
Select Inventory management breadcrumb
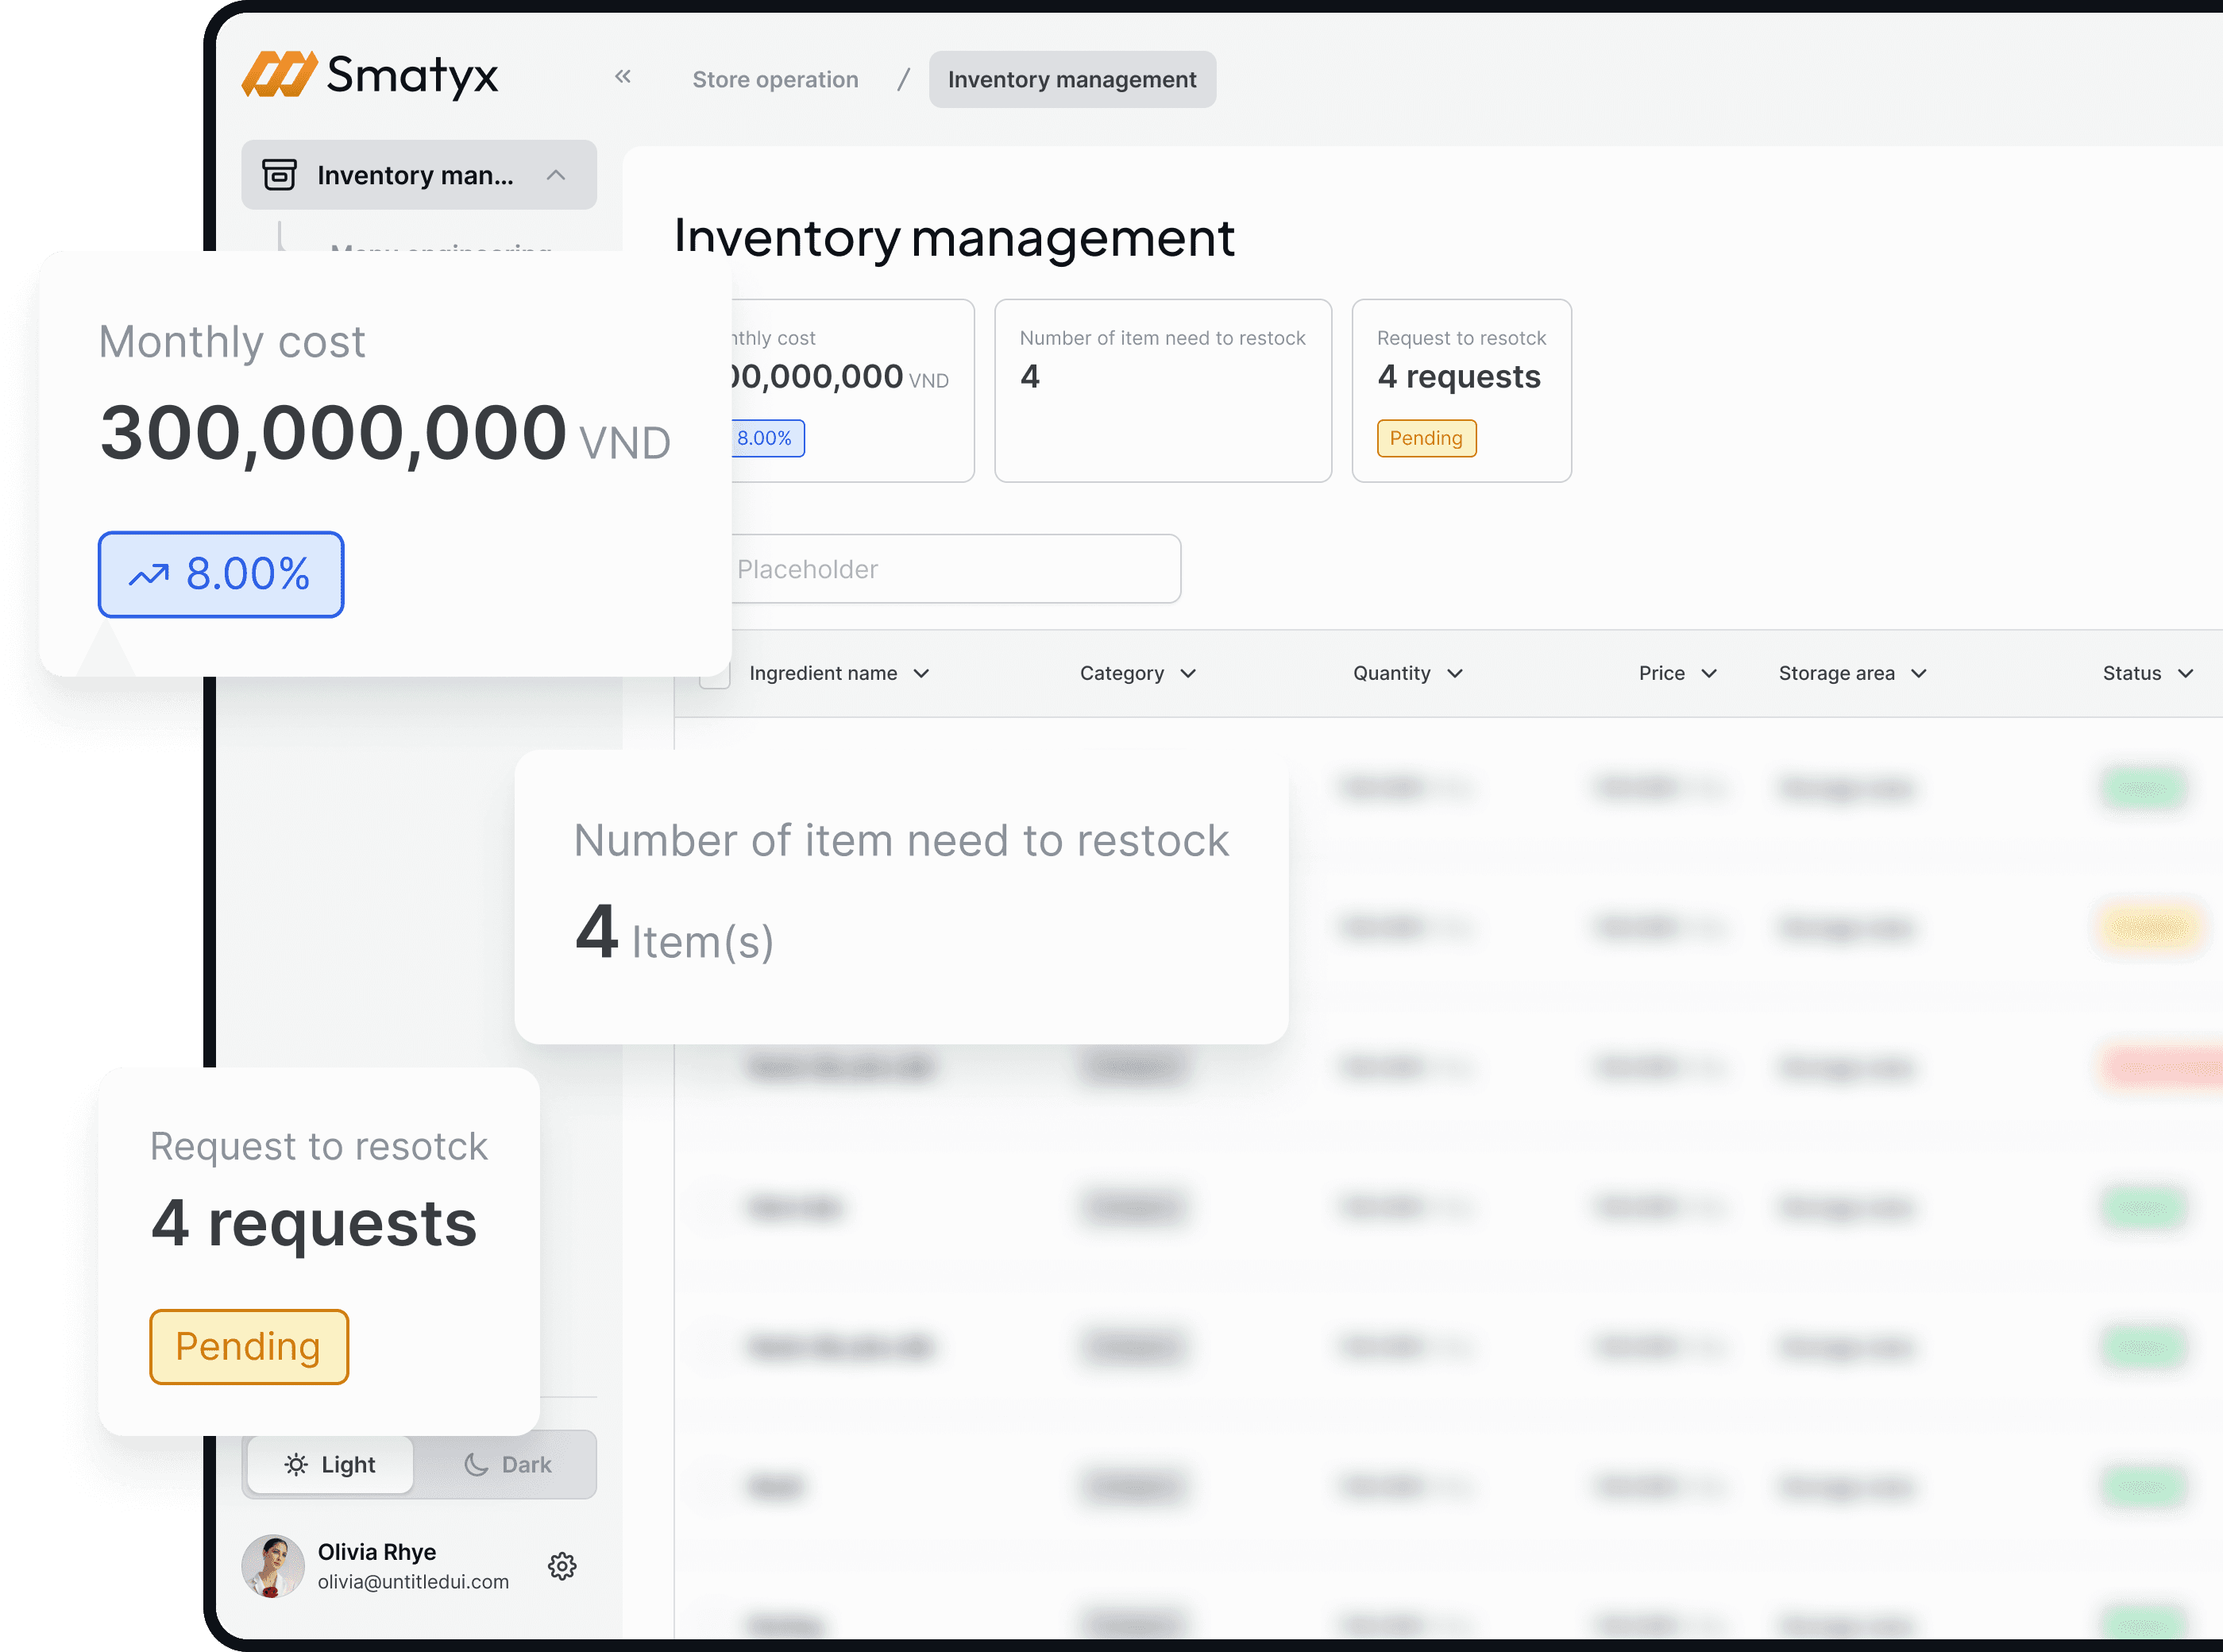click(1072, 80)
